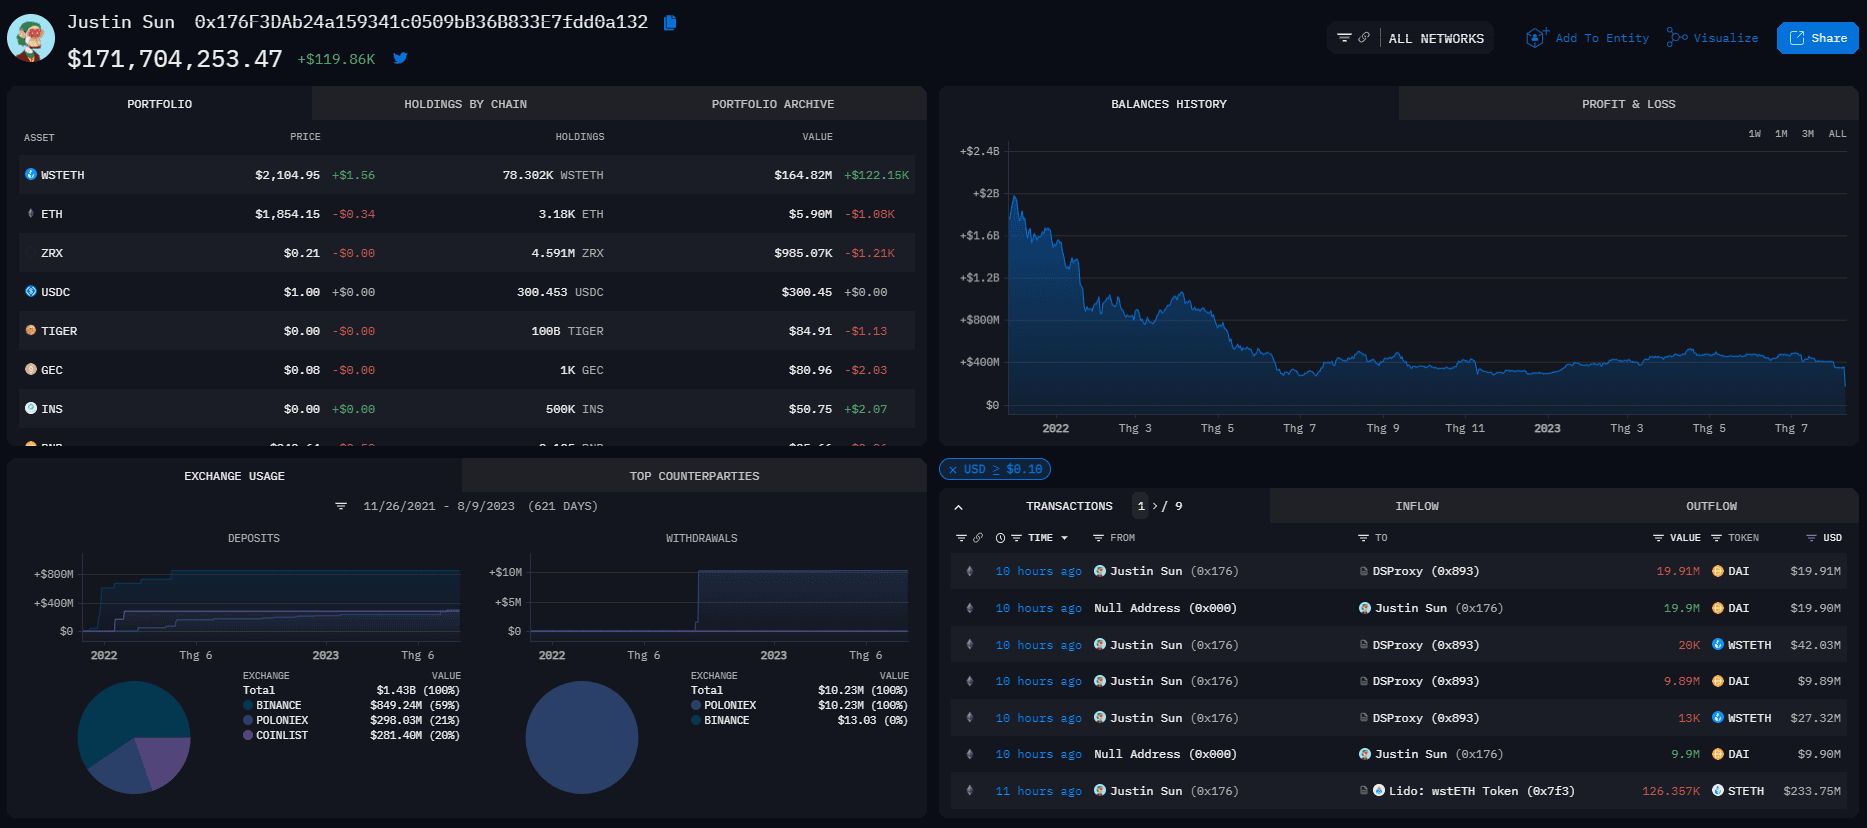Image resolution: width=1867 pixels, height=828 pixels.
Task: Switch to Holdings By Chain tab
Action: (x=465, y=104)
